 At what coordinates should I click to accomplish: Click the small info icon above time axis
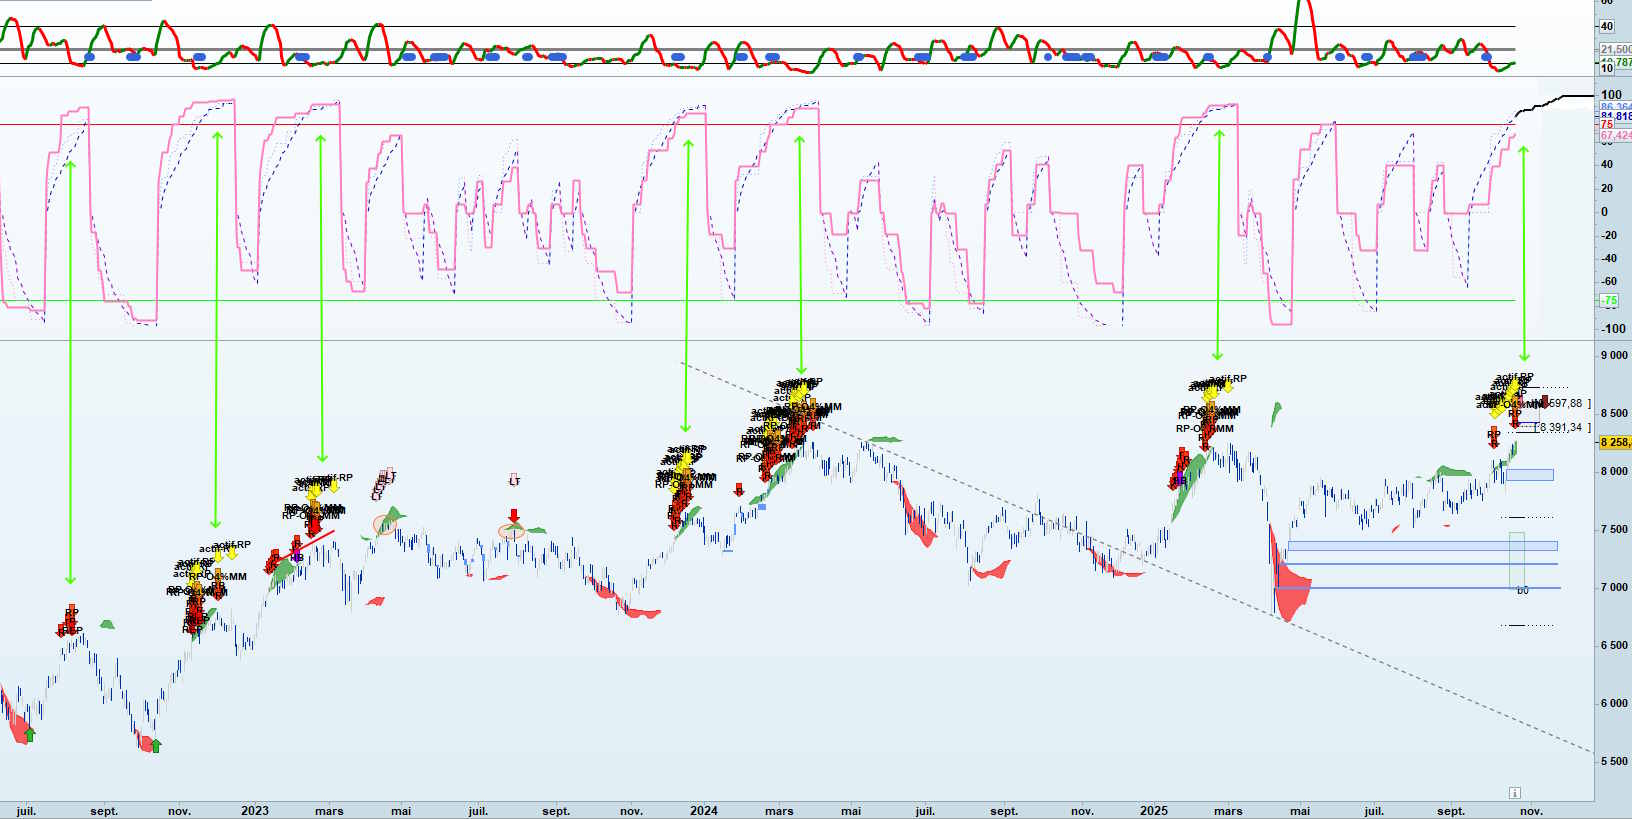1514,793
